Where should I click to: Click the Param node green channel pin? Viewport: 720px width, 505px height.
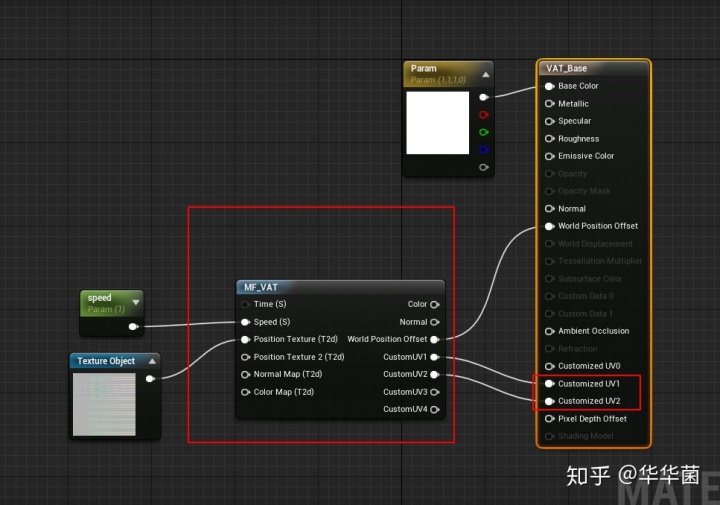(484, 132)
